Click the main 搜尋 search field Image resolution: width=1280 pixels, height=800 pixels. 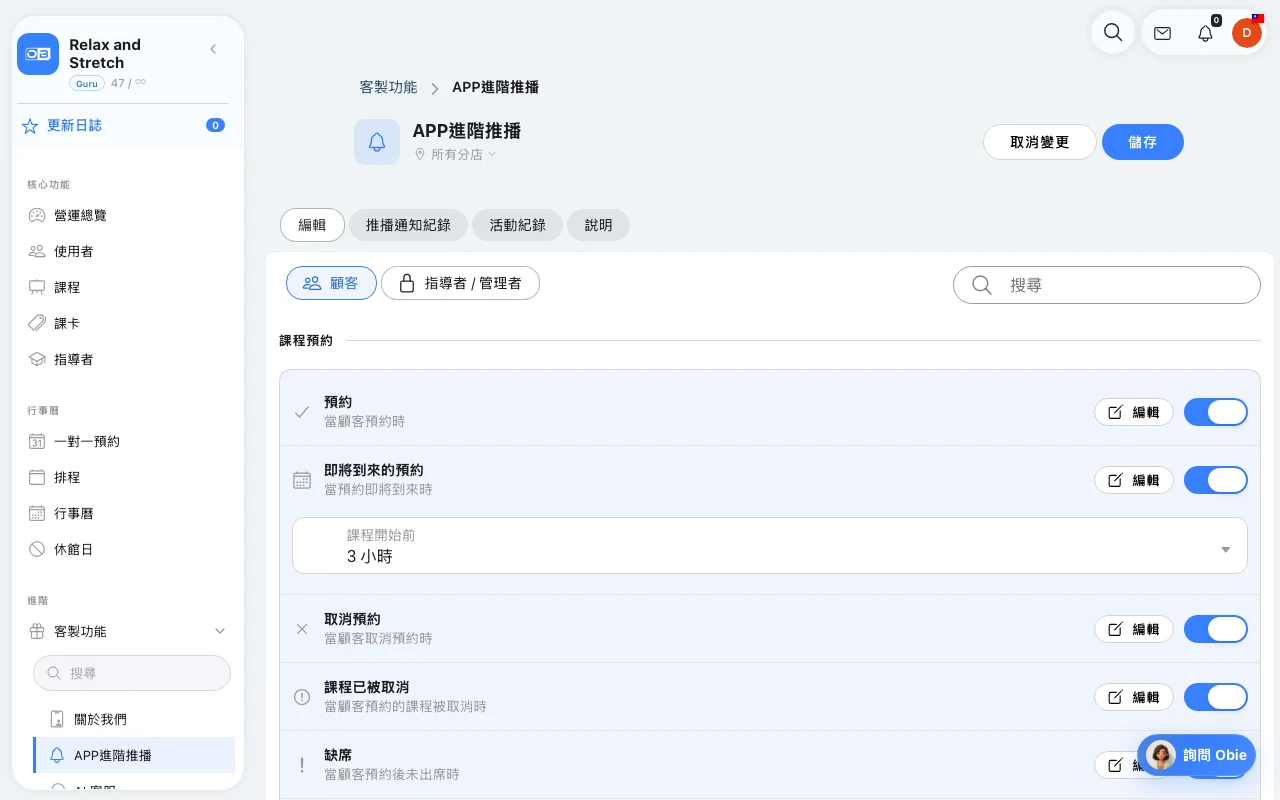tap(1107, 285)
